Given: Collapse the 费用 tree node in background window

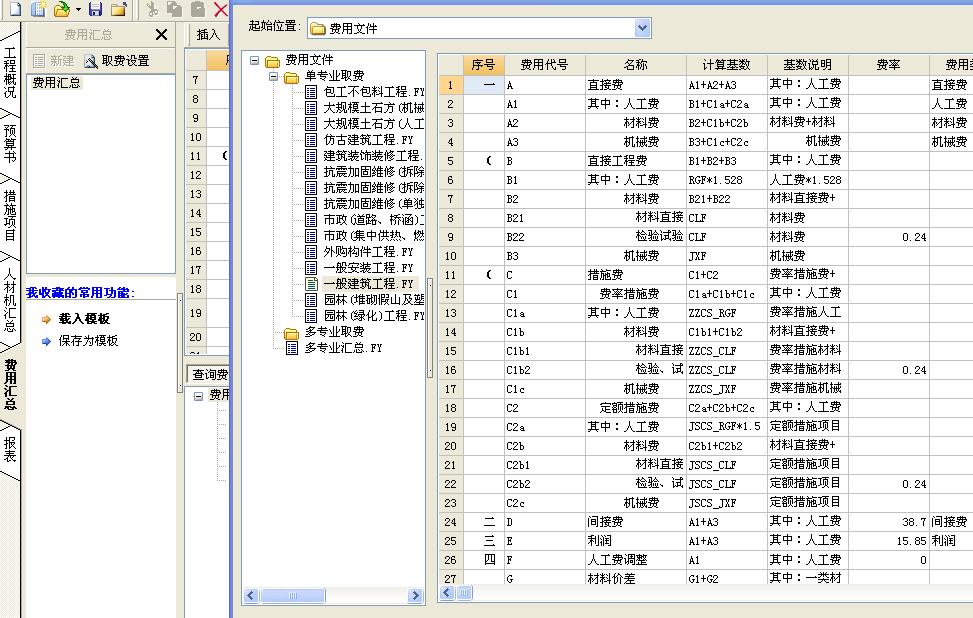Looking at the screenshot, I should pyautogui.click(x=198, y=396).
